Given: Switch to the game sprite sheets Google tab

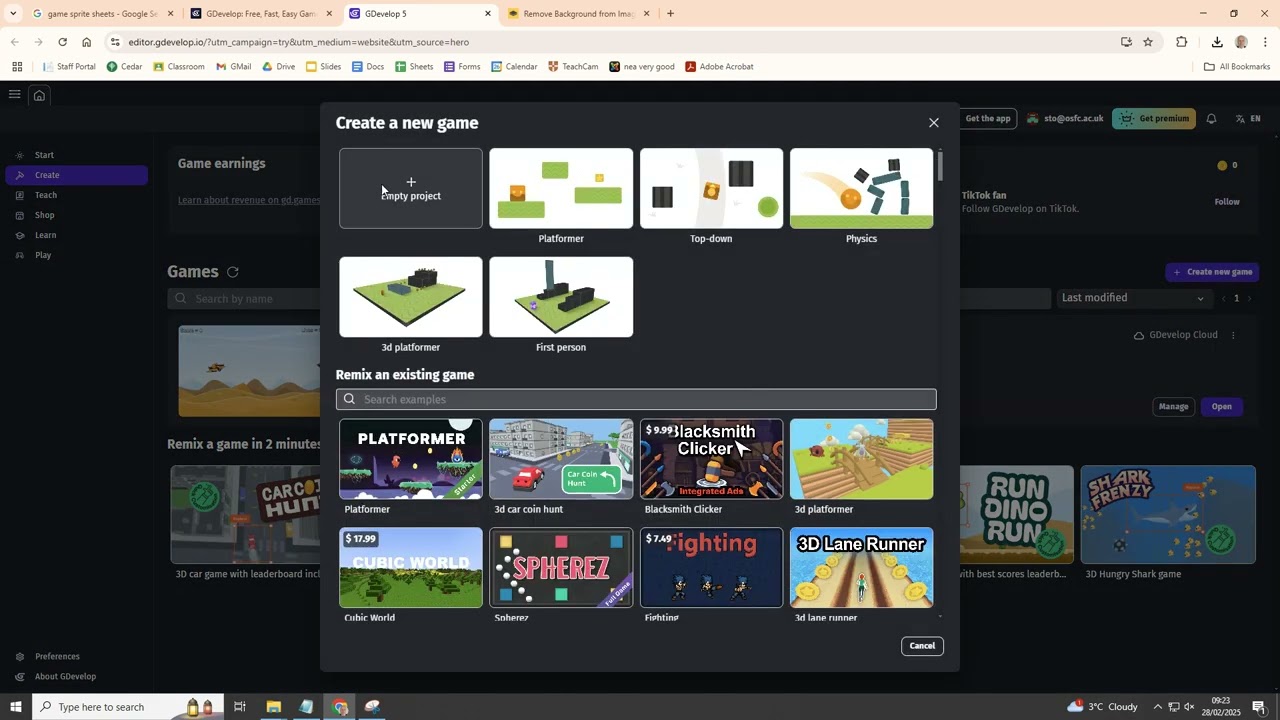Looking at the screenshot, I should [x=102, y=14].
